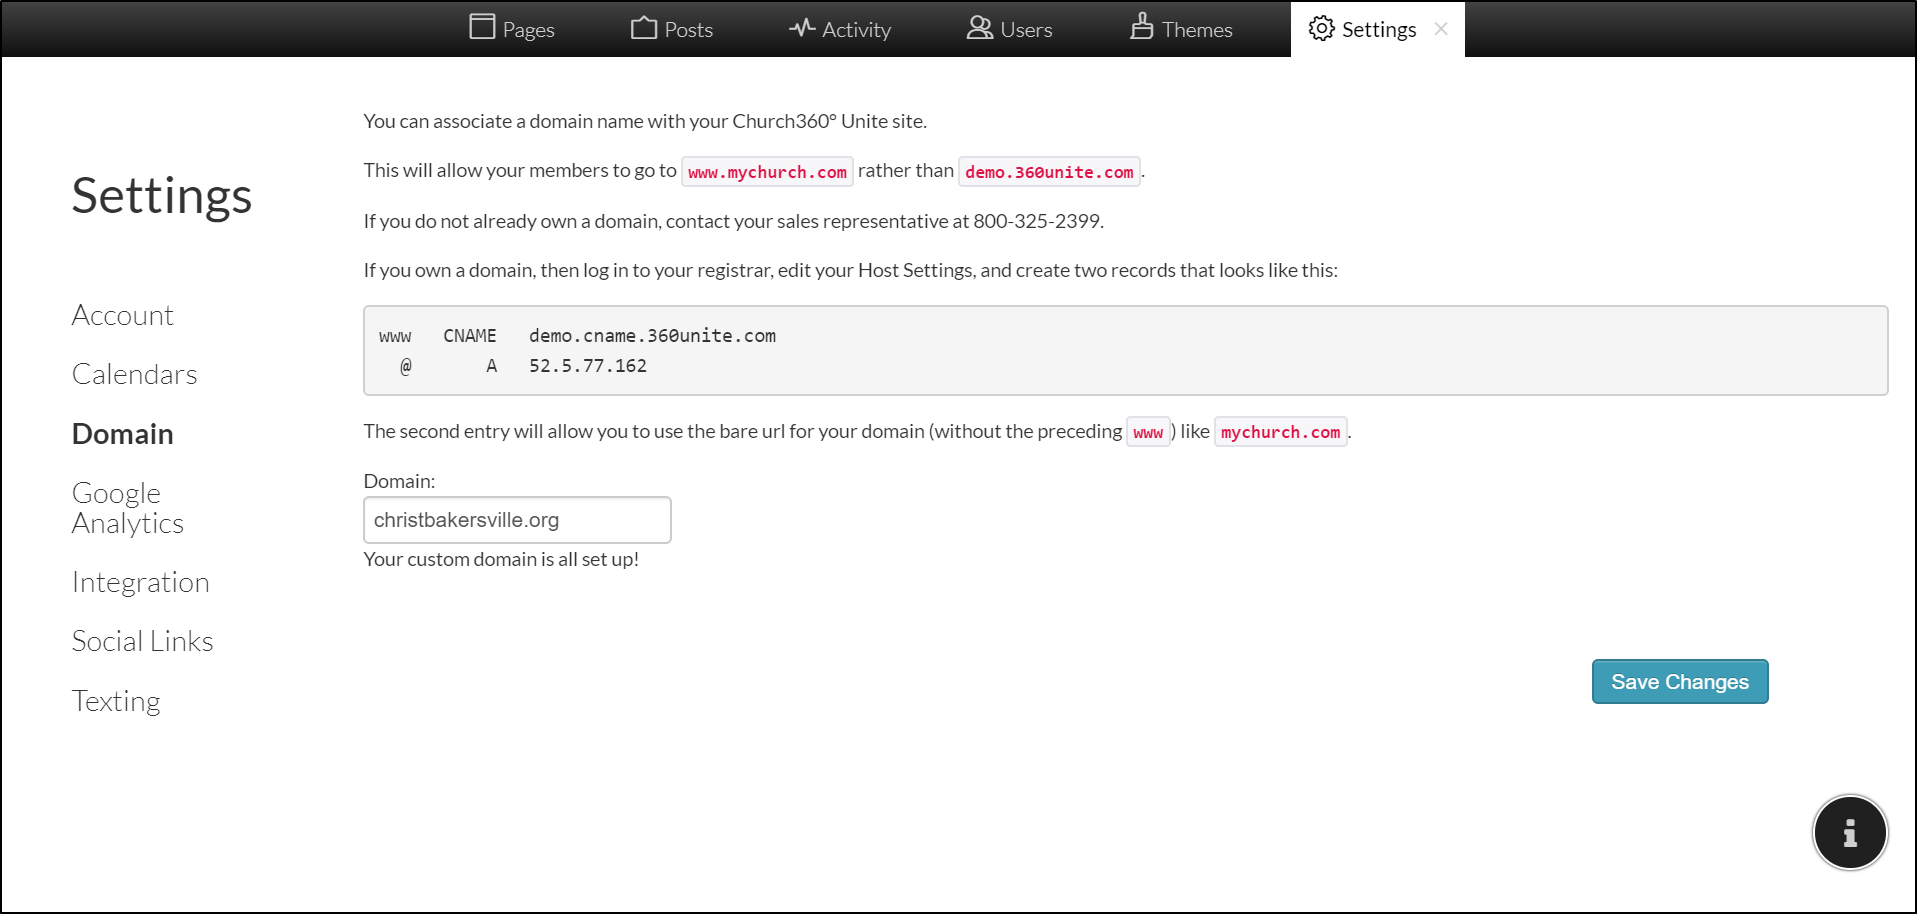The height and width of the screenshot is (914, 1917).
Task: Click the Posts folder icon
Action: (643, 28)
